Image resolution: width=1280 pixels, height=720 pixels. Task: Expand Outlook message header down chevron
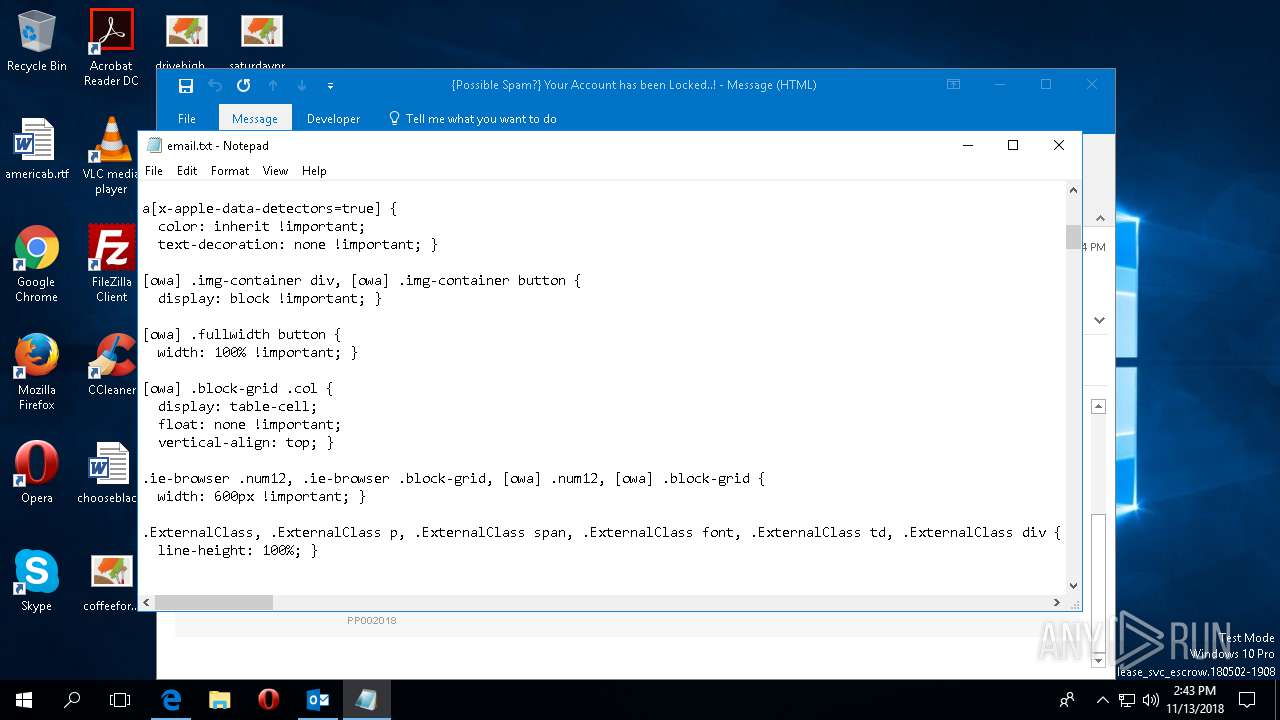coord(1100,320)
